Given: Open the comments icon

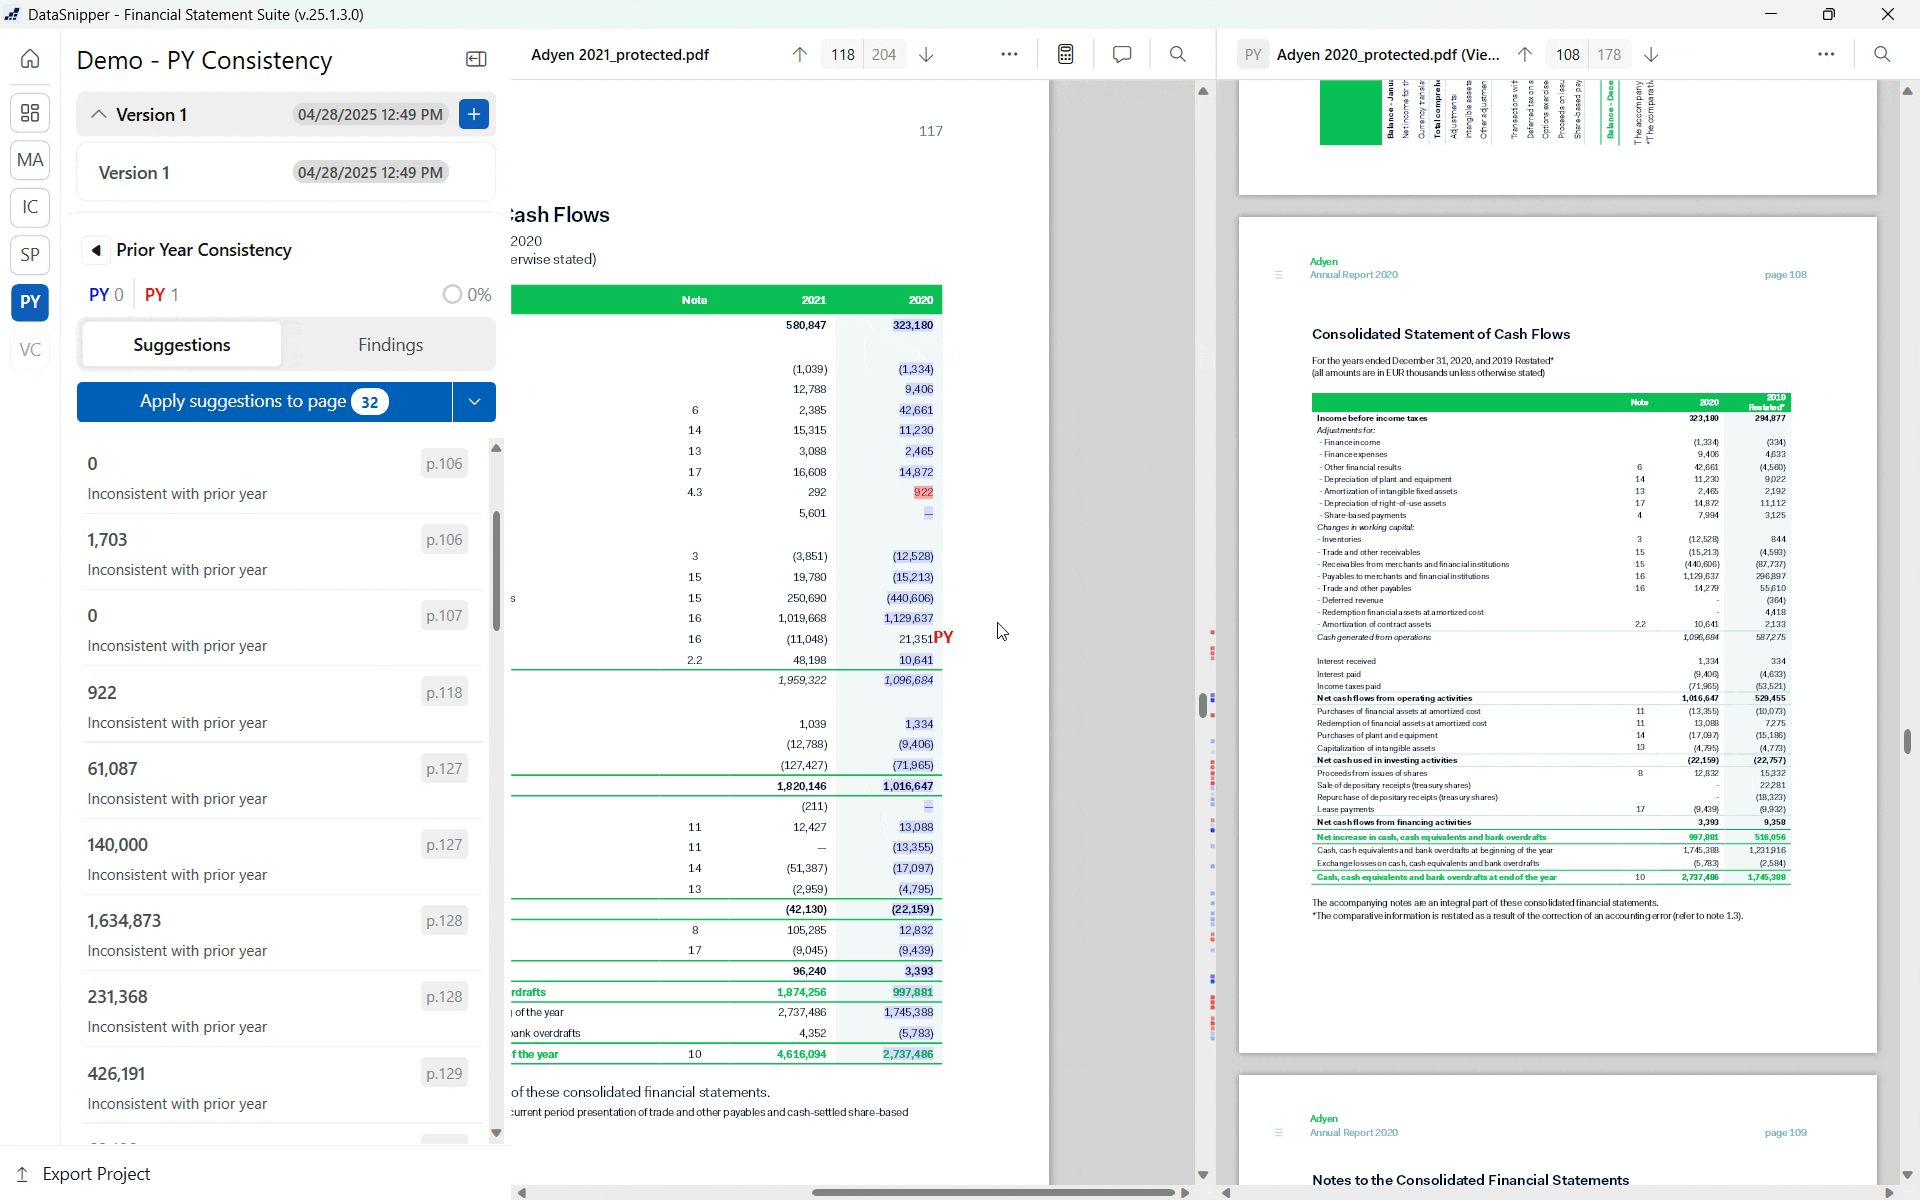Looking at the screenshot, I should click(x=1122, y=55).
